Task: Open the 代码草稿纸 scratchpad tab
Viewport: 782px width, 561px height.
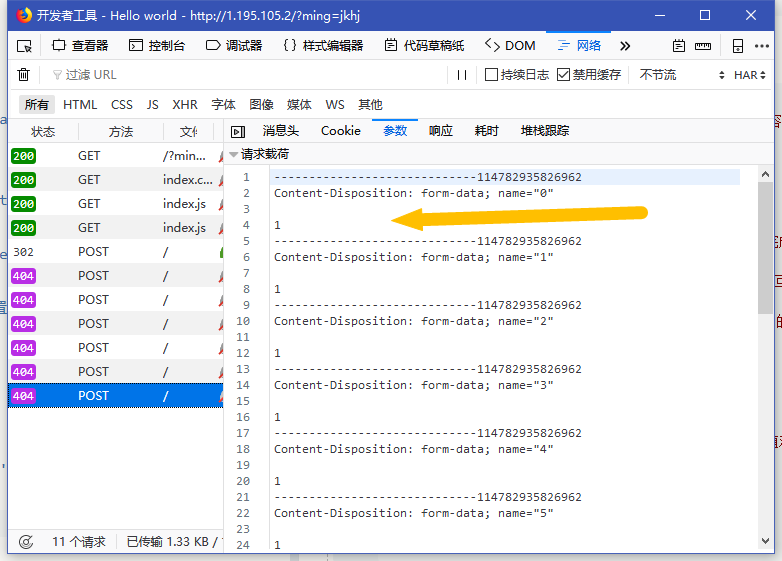Action: (x=424, y=46)
